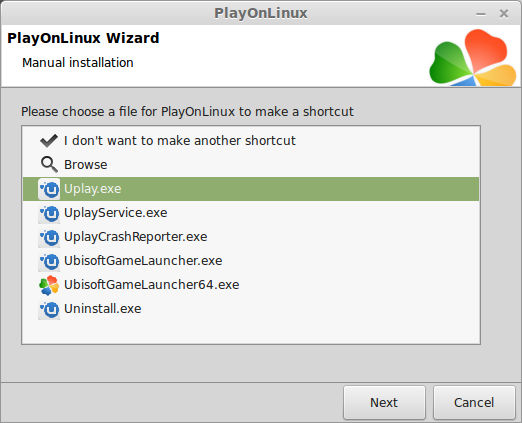Select UbisoftGameLauncher.exe entry text
Viewport: 522px width, 423px height.
pyautogui.click(x=143, y=261)
